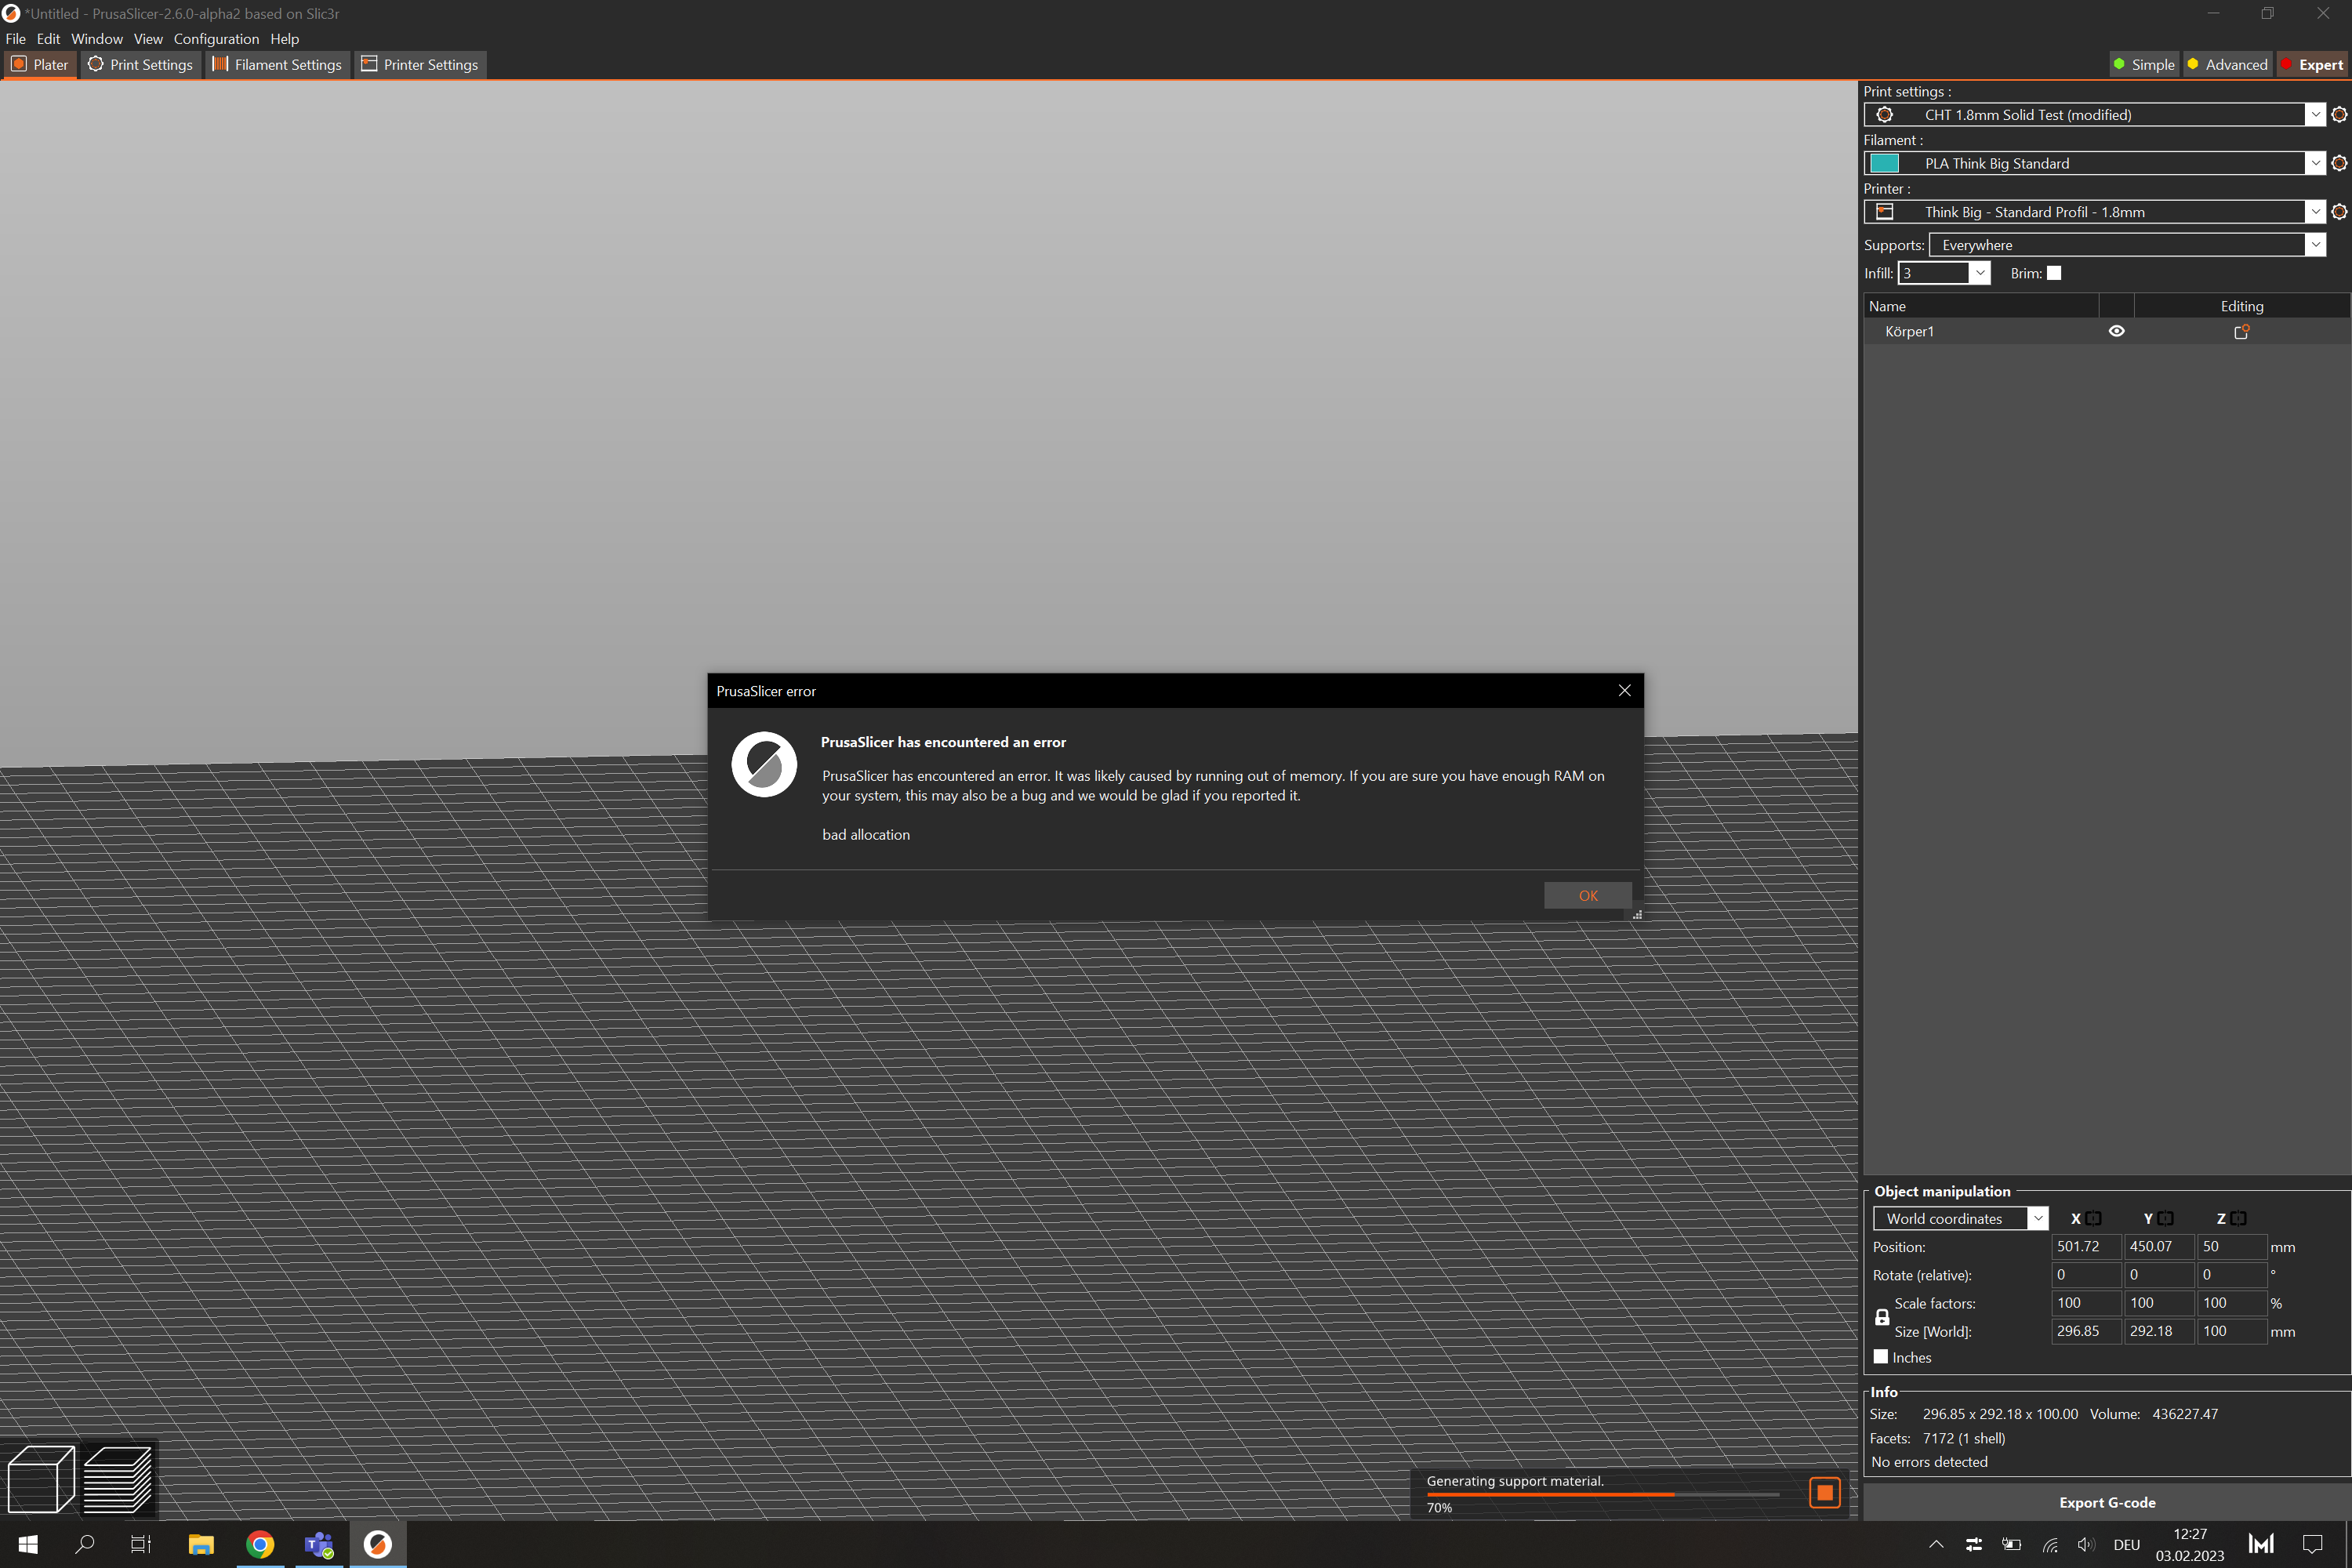Open the Supports Everywhere dropdown

[2315, 244]
